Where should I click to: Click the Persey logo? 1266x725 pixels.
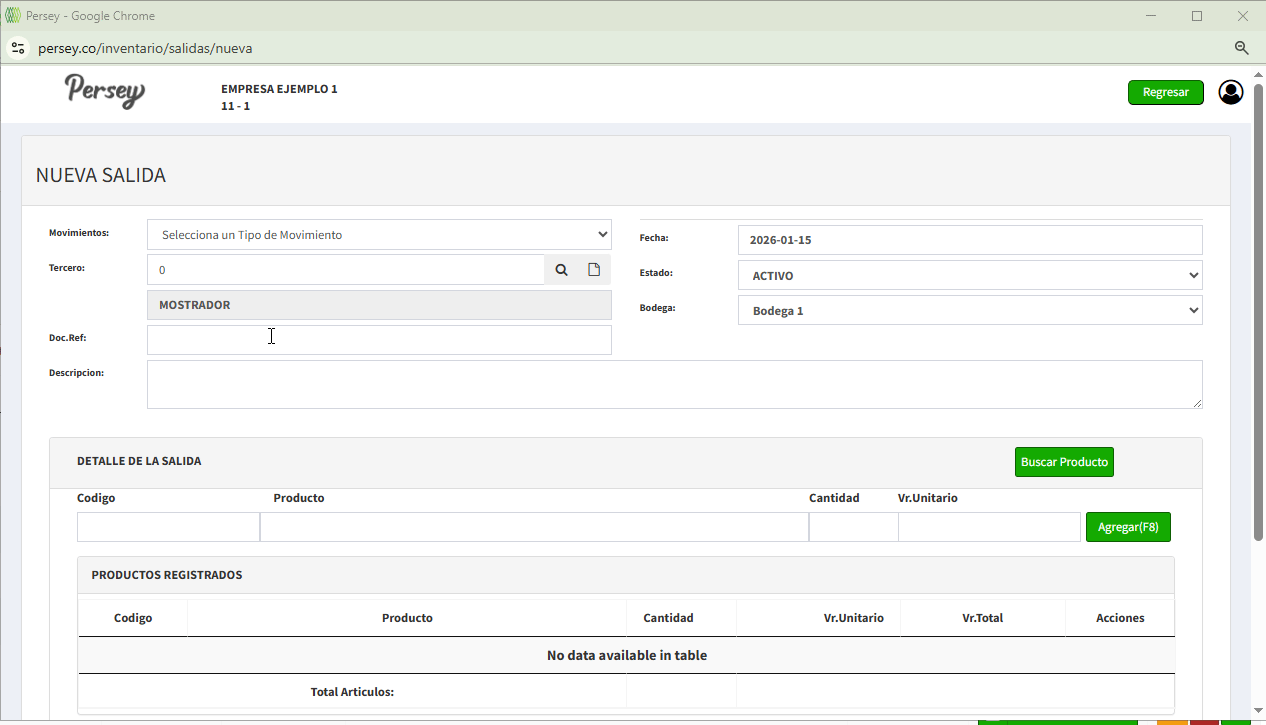105,91
